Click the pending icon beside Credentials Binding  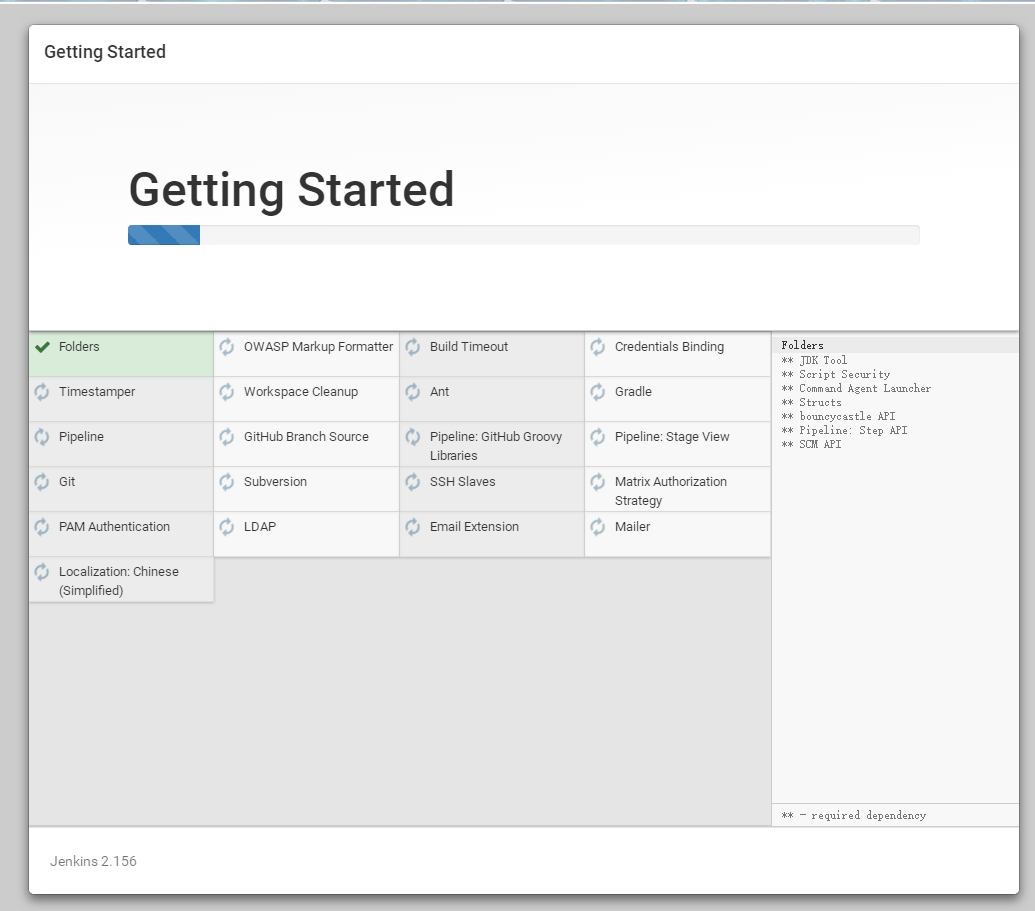click(x=598, y=347)
